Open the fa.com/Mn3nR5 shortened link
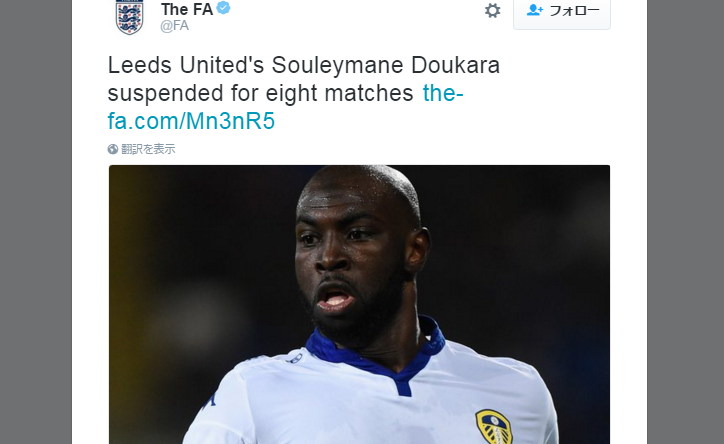 [191, 121]
